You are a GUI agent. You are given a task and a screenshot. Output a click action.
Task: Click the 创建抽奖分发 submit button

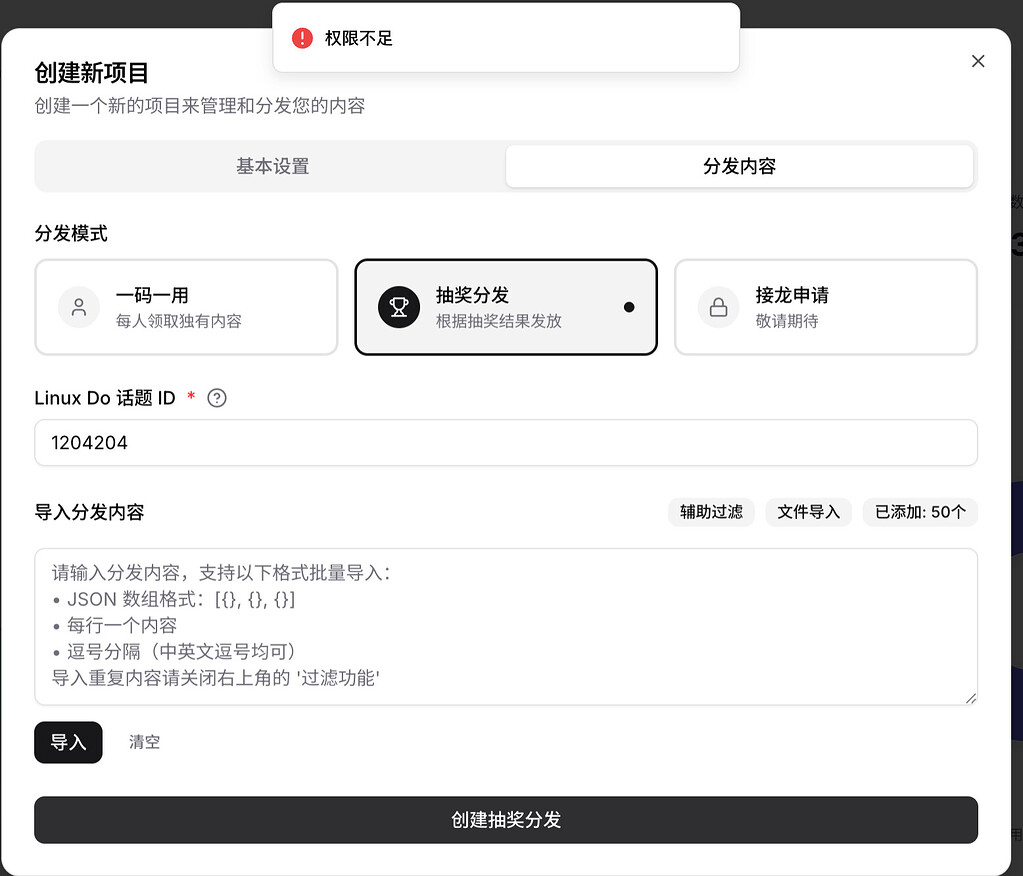(506, 820)
